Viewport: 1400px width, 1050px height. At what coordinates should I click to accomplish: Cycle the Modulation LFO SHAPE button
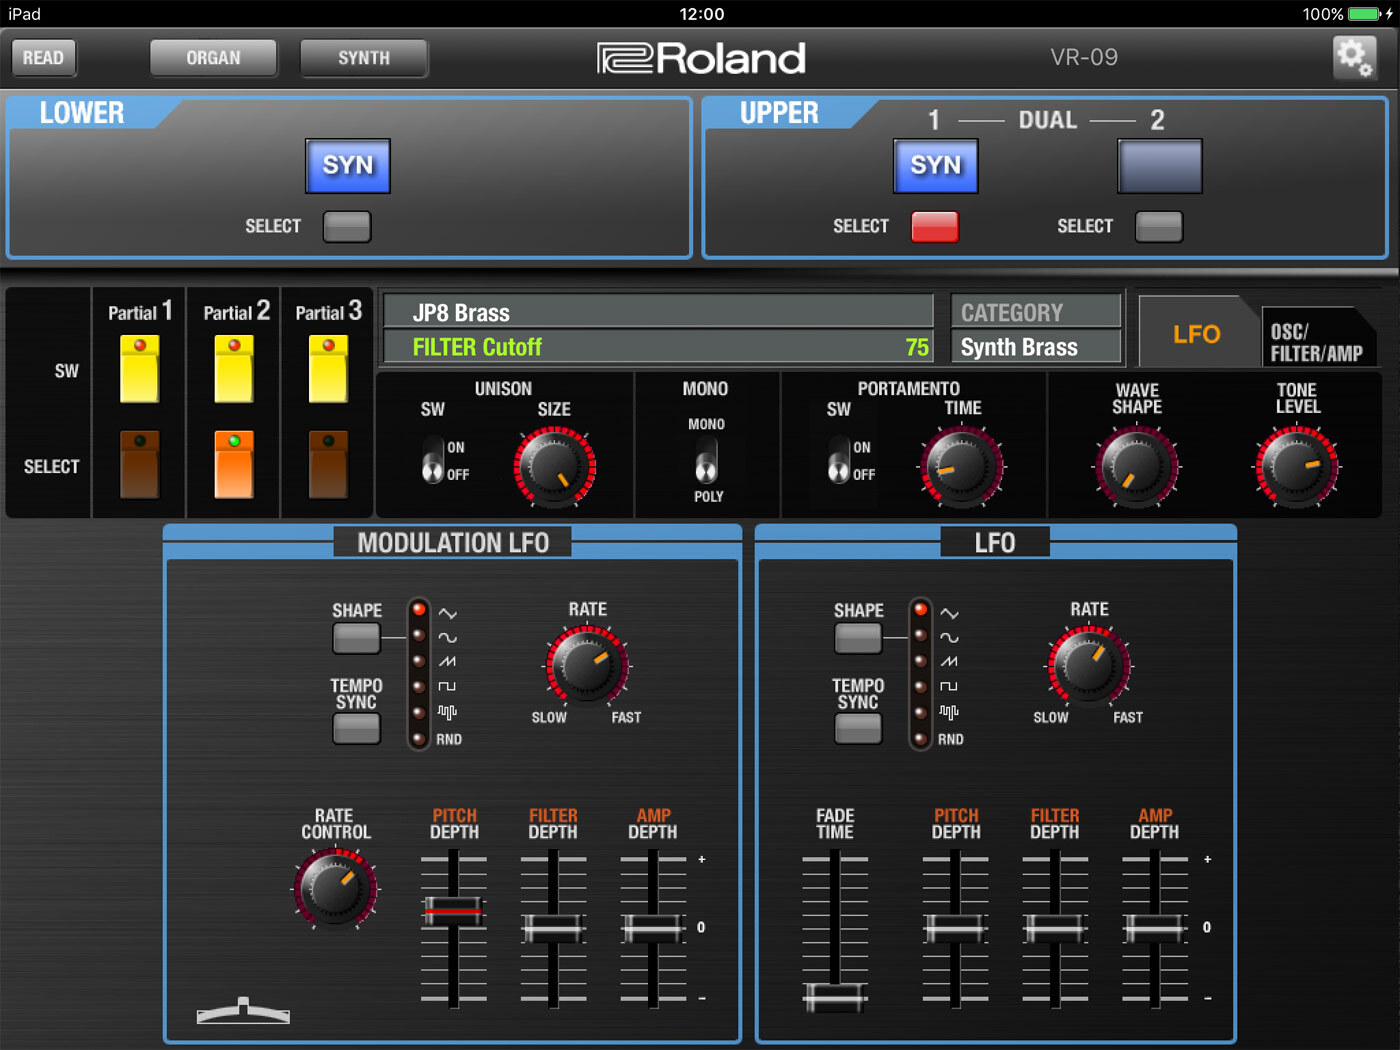(356, 638)
